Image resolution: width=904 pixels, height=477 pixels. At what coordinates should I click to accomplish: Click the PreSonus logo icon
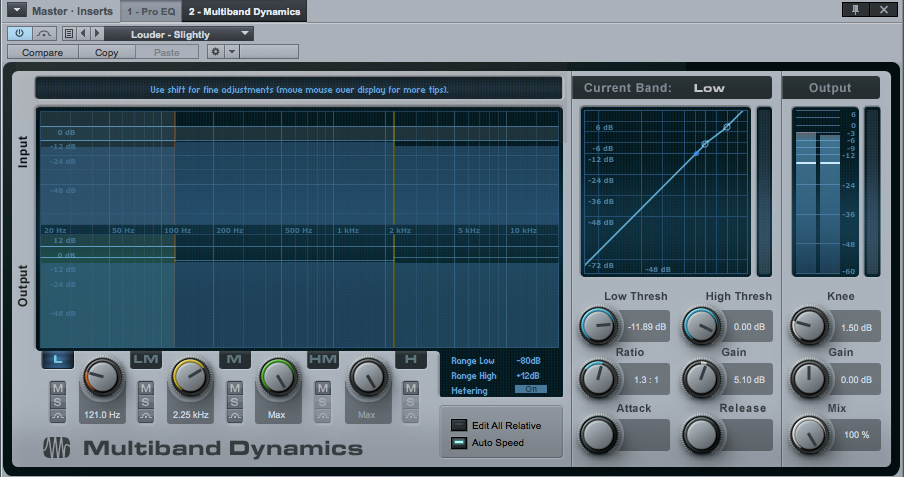pyautogui.click(x=57, y=448)
